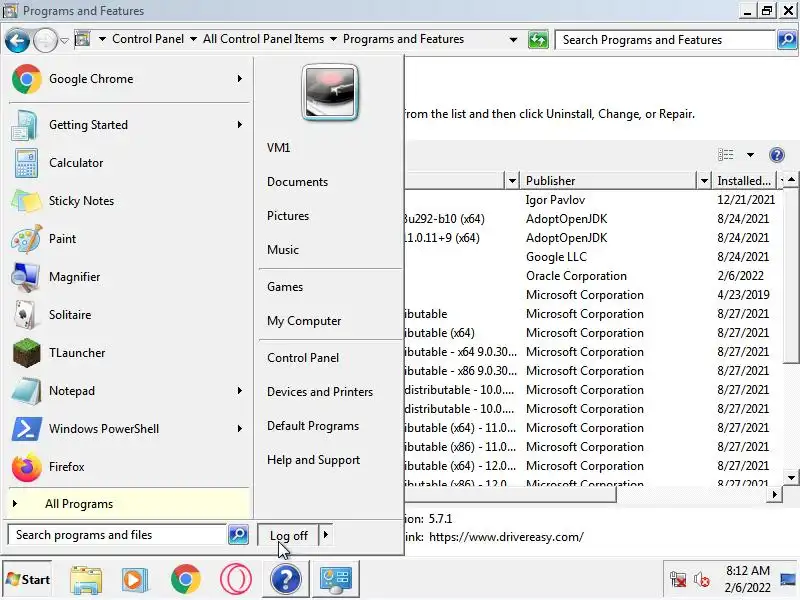
Task: Open Opera browser from taskbar
Action: pos(235,580)
